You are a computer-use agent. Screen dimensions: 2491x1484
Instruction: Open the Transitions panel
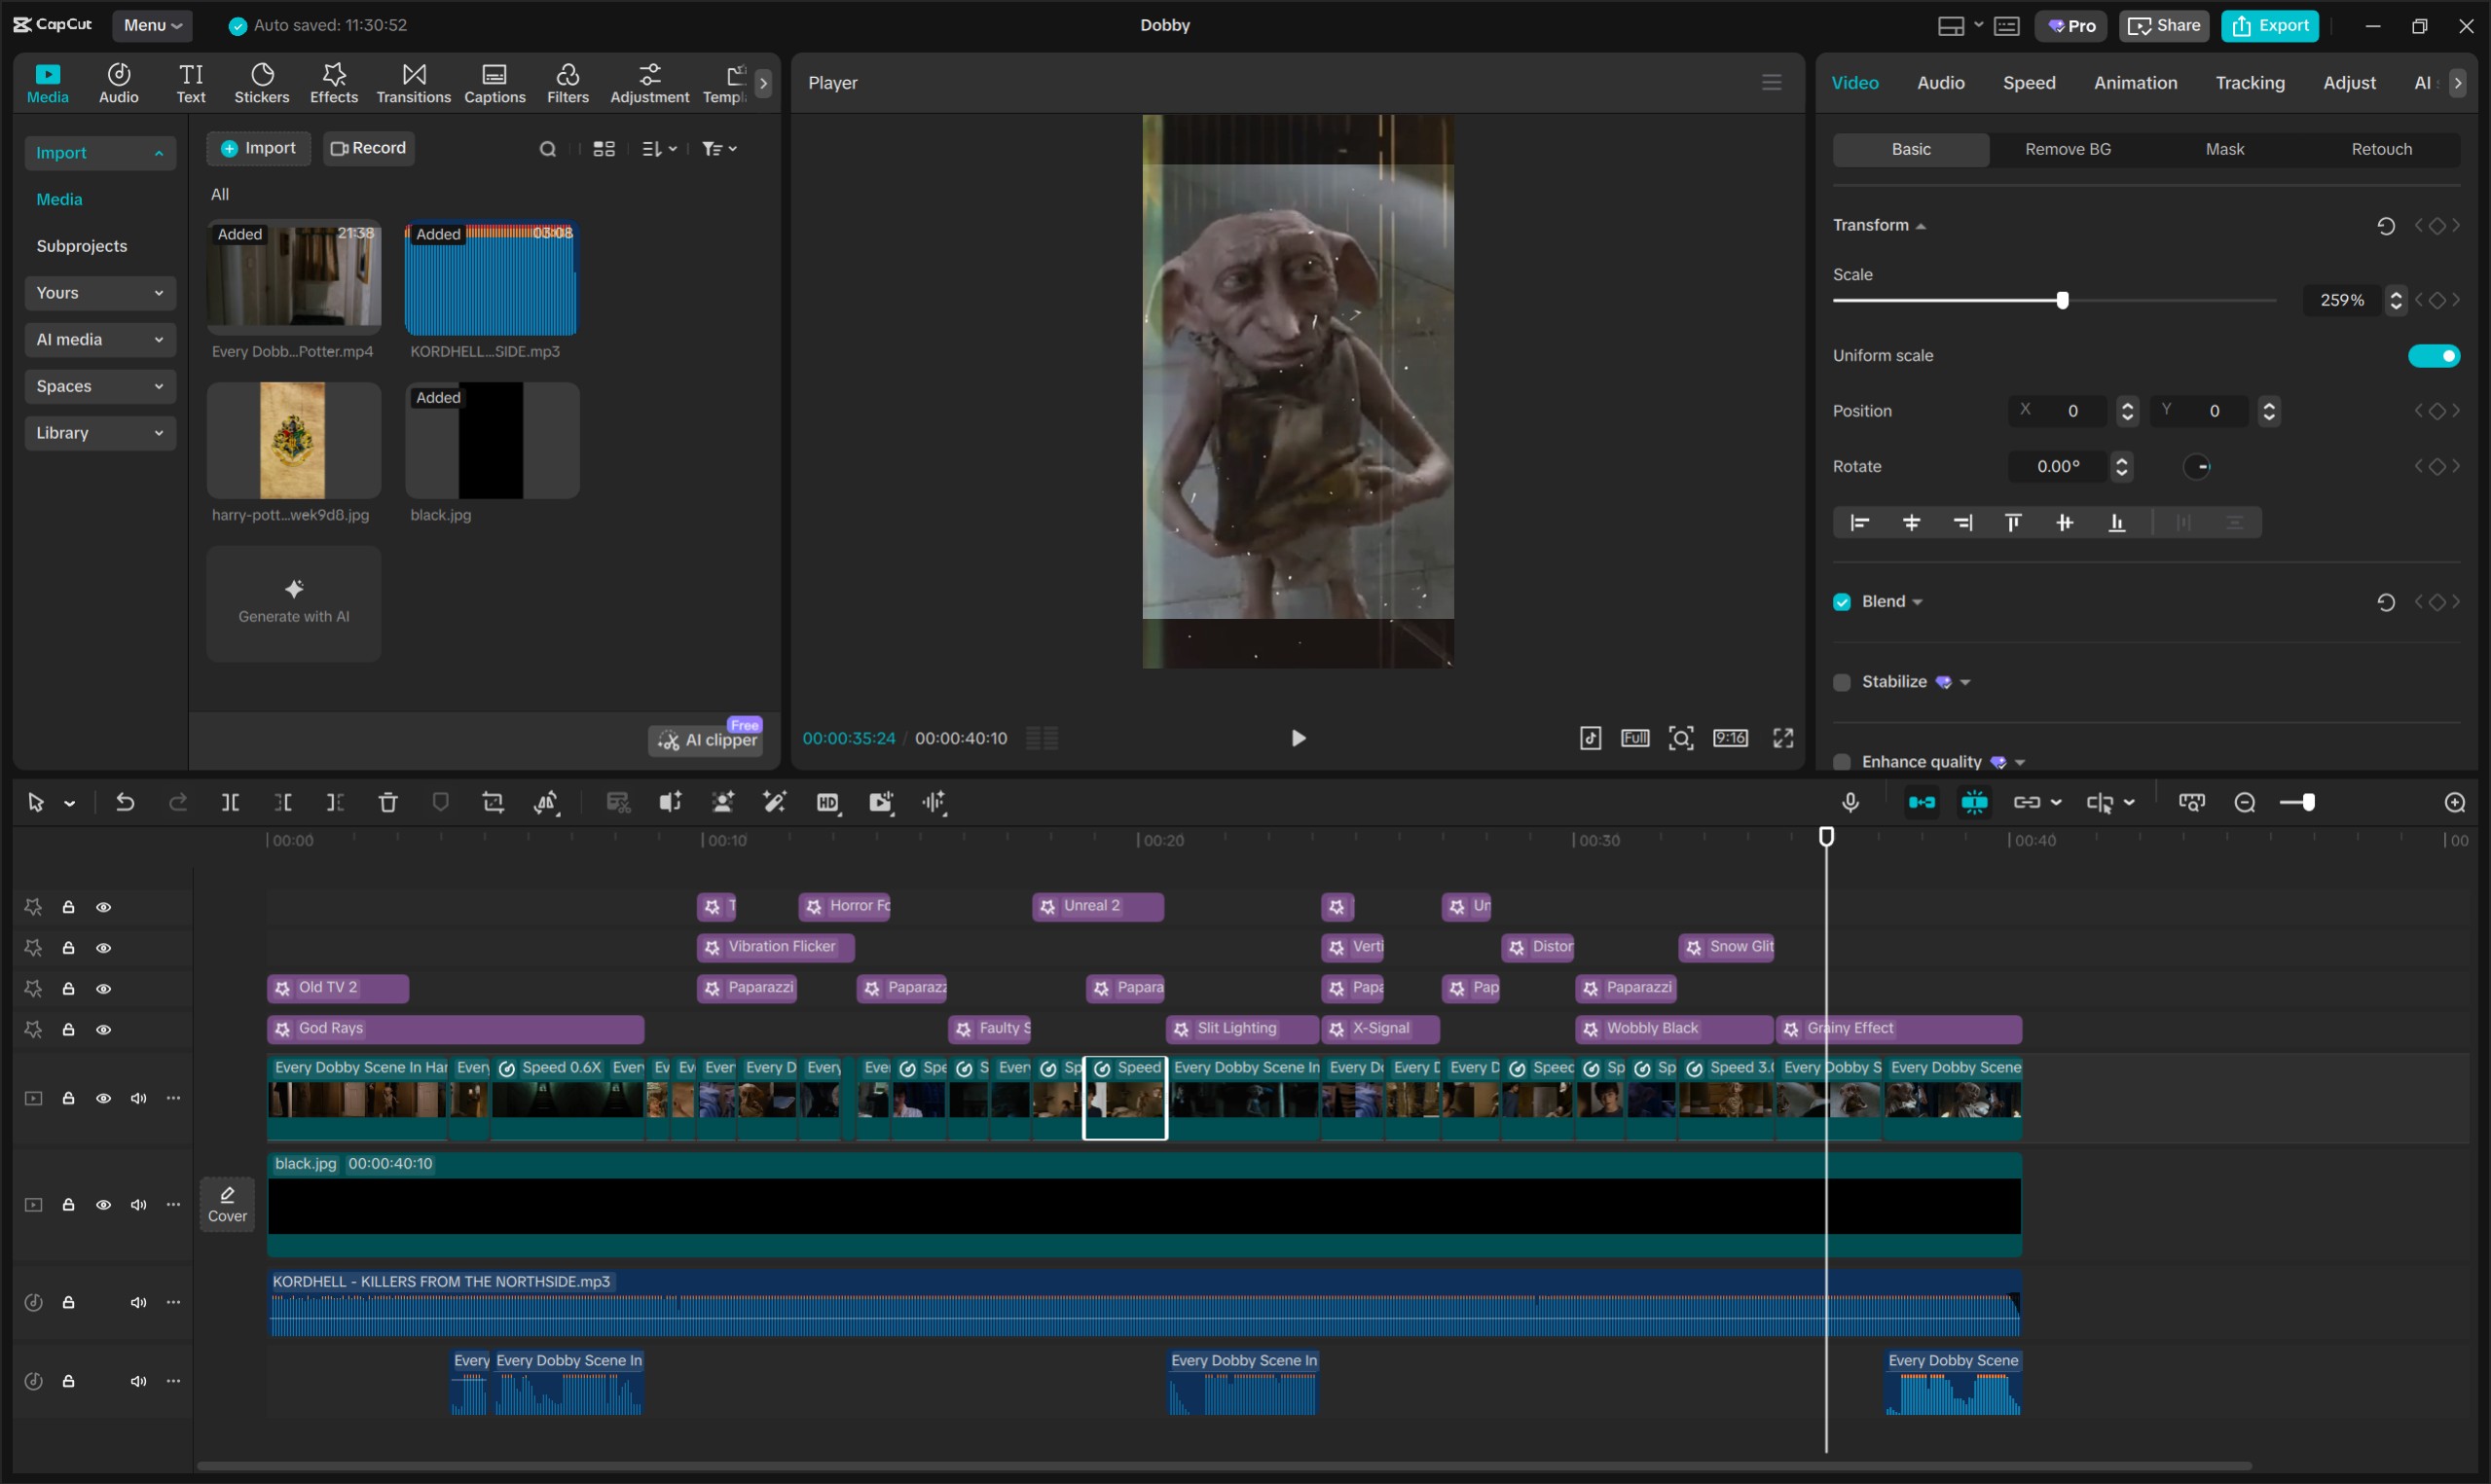[x=413, y=83]
